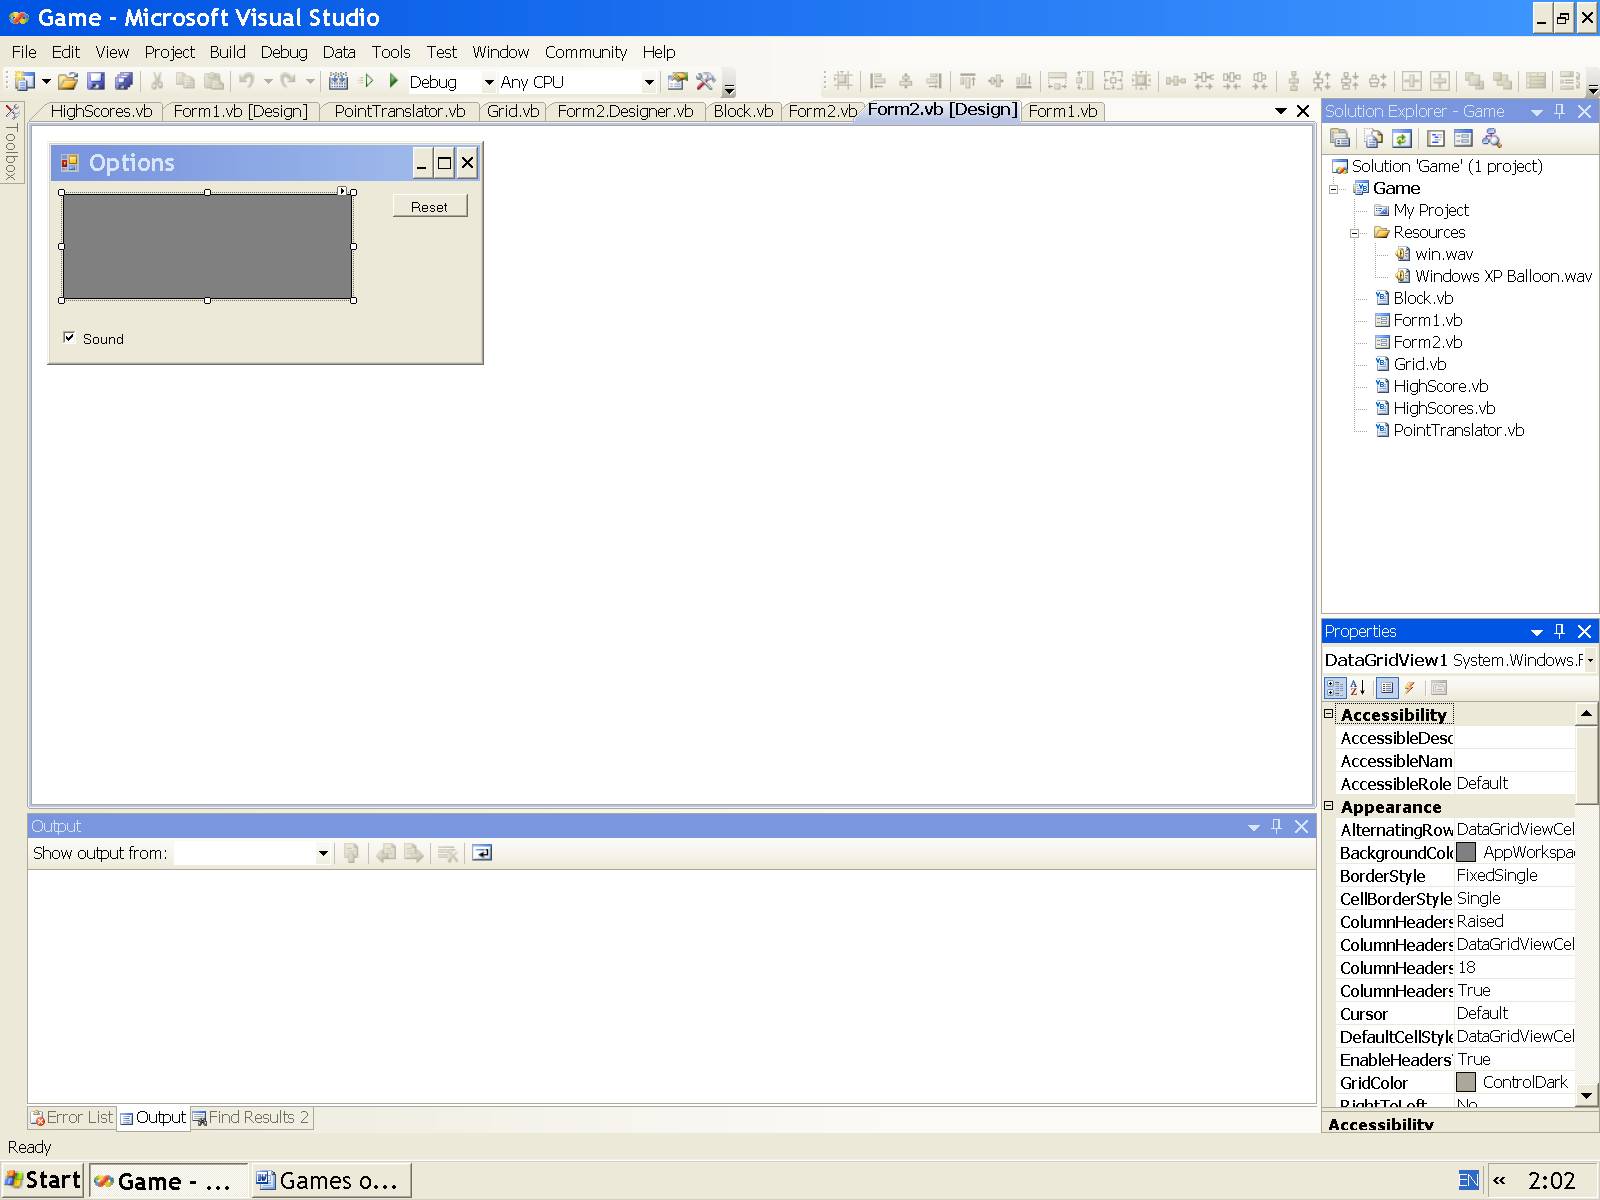Collapse the Appearance property category
This screenshot has width=1600, height=1200.
coord(1329,806)
